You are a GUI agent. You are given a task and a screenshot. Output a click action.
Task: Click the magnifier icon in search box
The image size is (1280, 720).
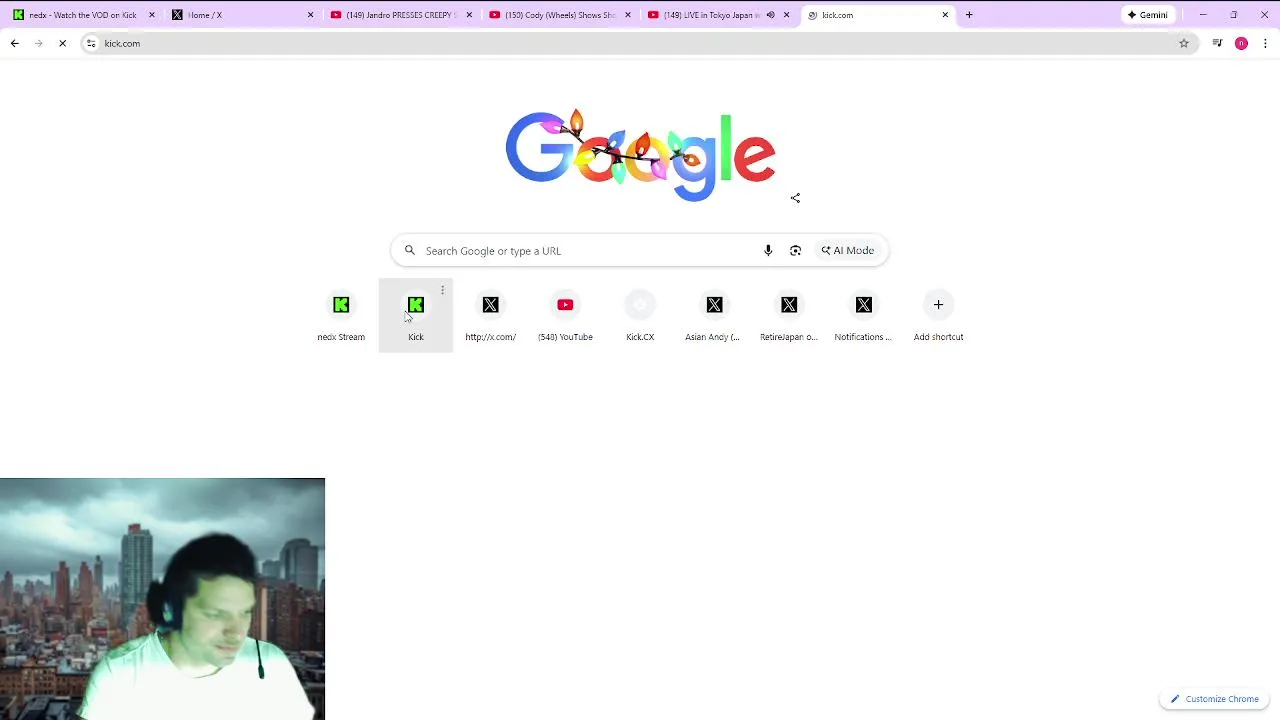[x=410, y=251]
